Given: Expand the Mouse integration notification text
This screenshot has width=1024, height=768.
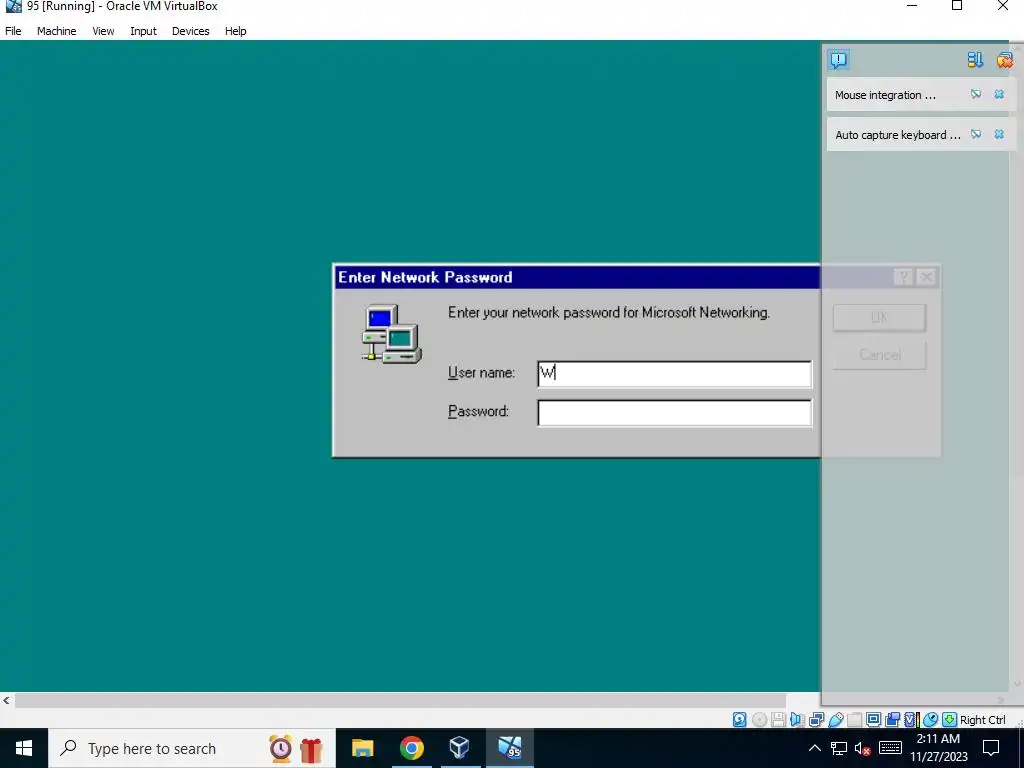Looking at the screenshot, I should 885,95.
